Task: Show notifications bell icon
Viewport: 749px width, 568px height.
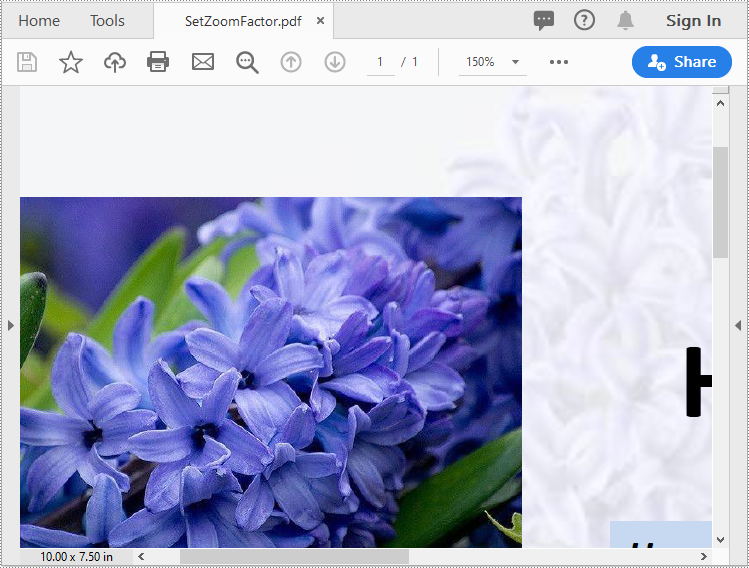Action: coord(625,21)
